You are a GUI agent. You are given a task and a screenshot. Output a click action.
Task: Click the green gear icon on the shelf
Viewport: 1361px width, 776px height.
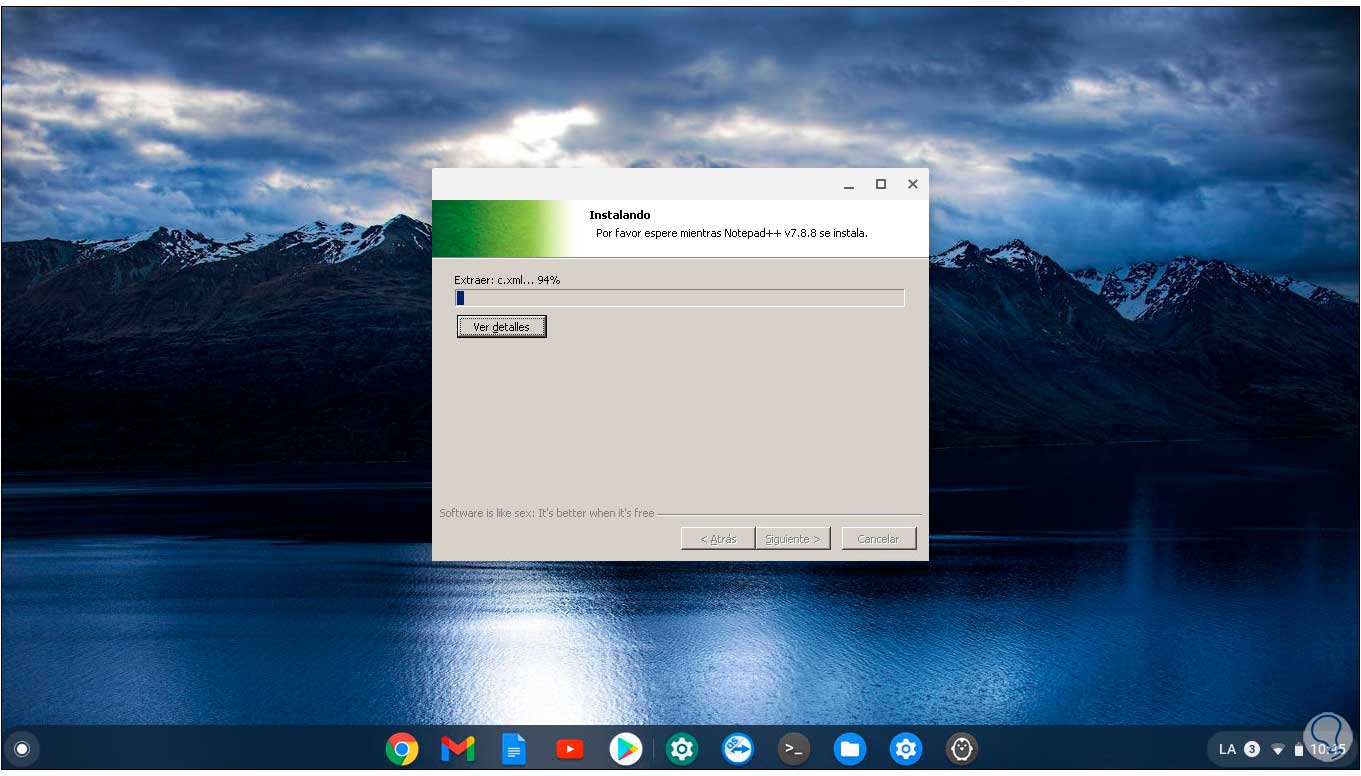[x=682, y=748]
